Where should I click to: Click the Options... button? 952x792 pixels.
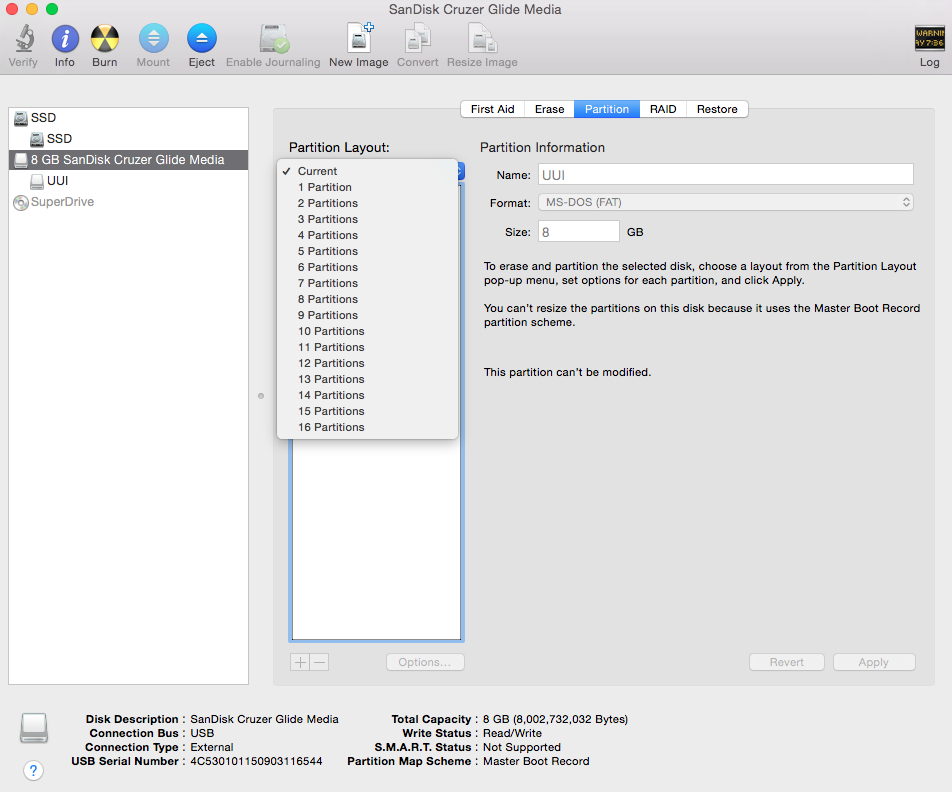coord(425,662)
